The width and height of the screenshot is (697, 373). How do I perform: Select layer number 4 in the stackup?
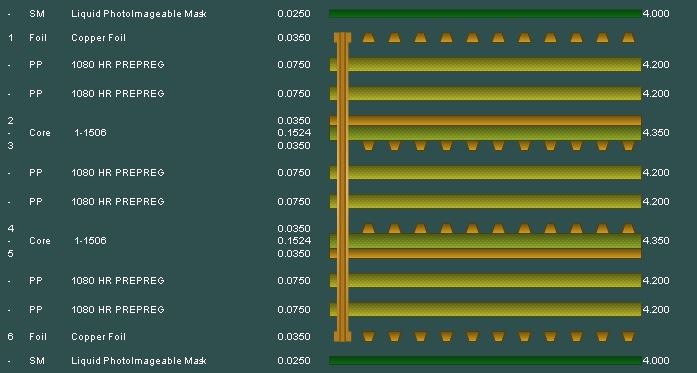click(x=11, y=229)
